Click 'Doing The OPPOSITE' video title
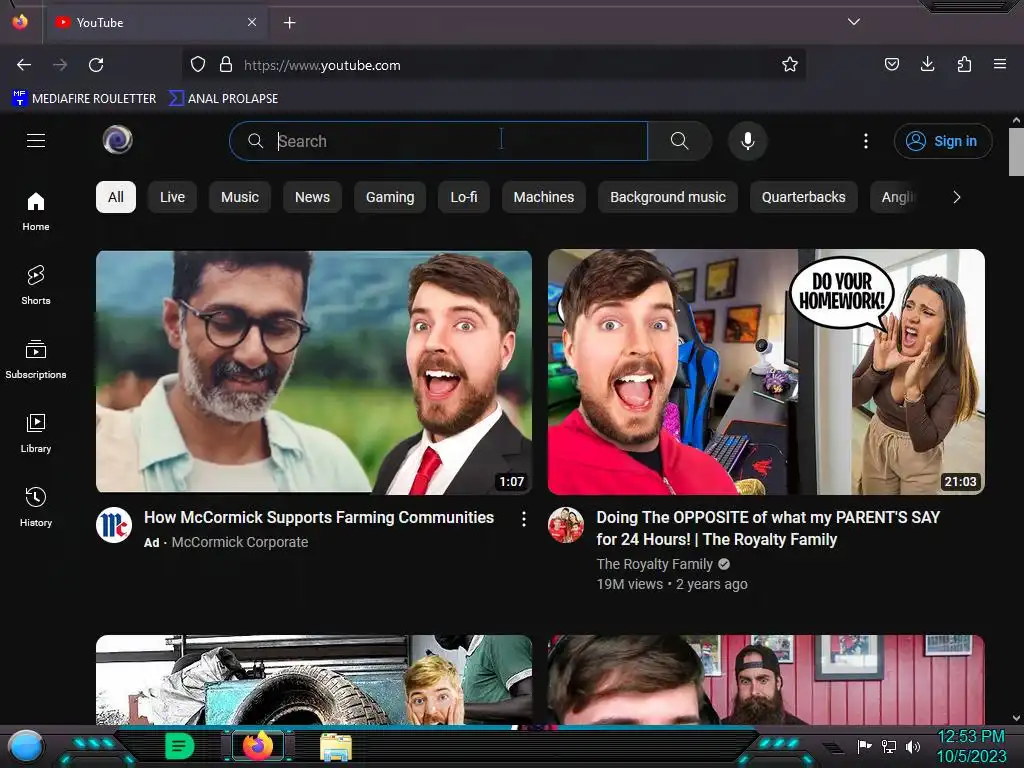This screenshot has height=768, width=1024. (768, 528)
